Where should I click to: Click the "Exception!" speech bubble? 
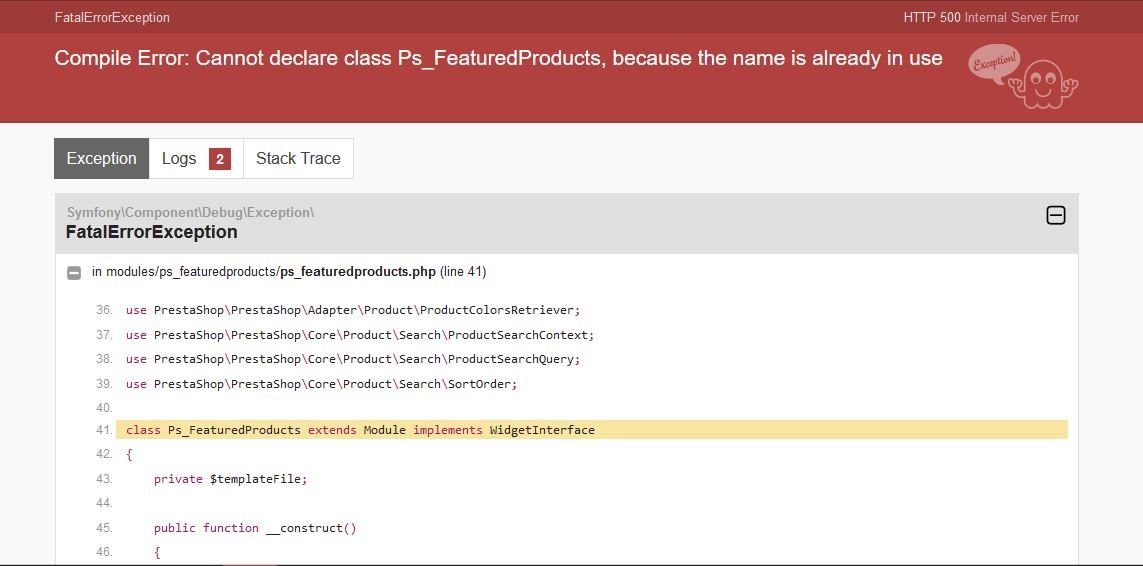coord(994,63)
